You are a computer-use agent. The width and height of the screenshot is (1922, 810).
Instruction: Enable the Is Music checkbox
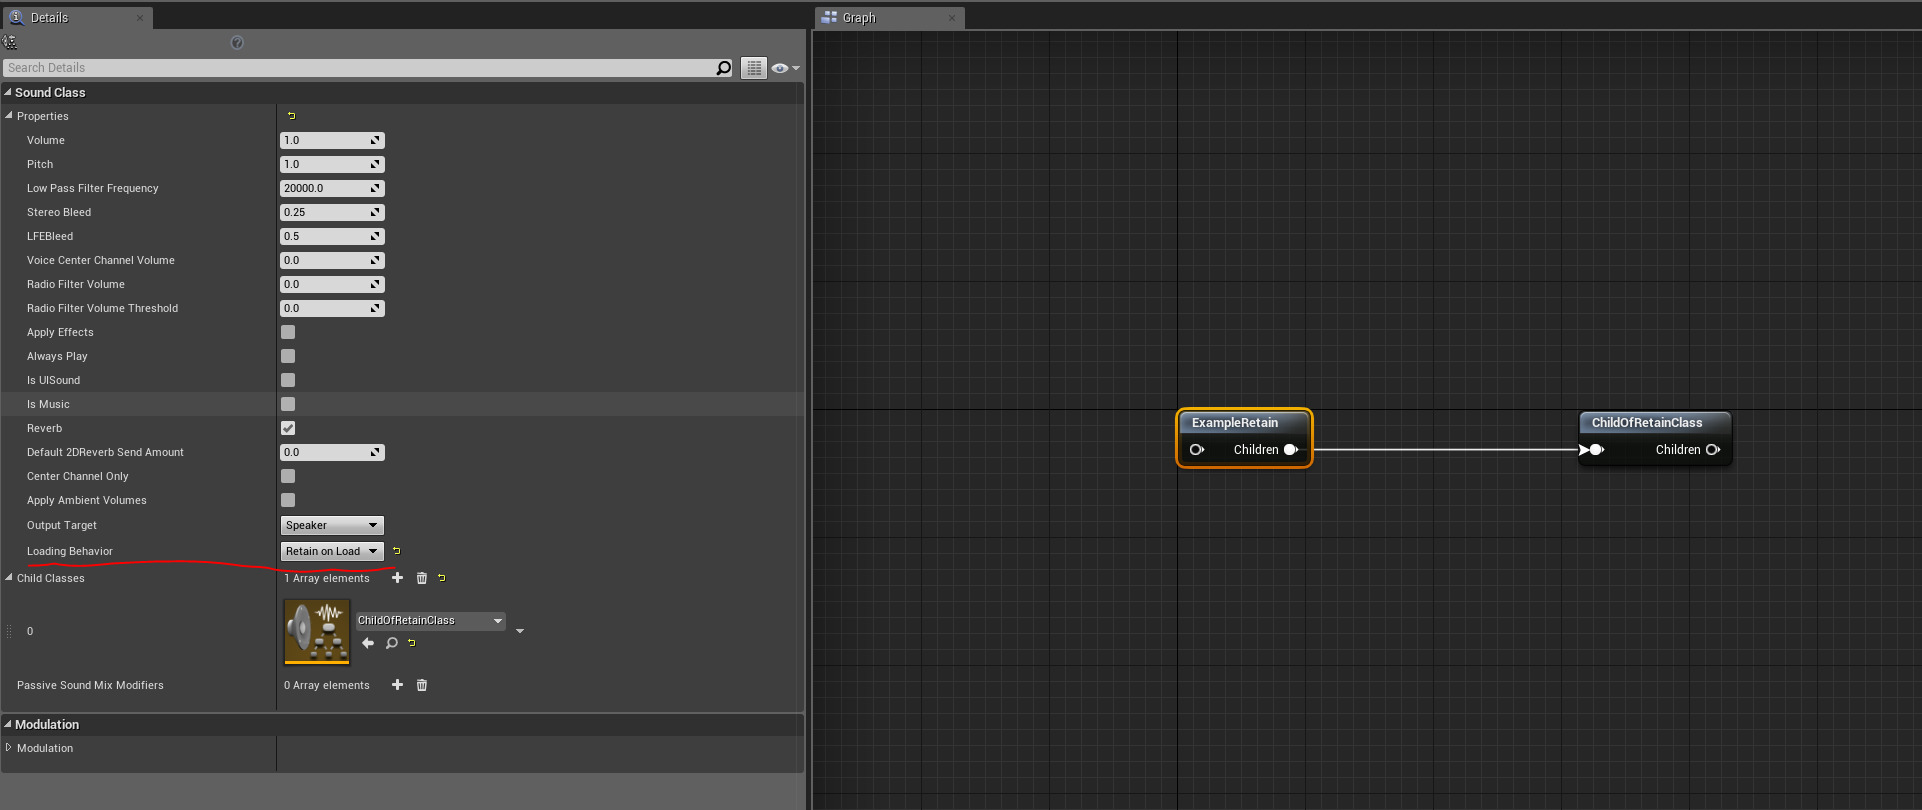(288, 404)
